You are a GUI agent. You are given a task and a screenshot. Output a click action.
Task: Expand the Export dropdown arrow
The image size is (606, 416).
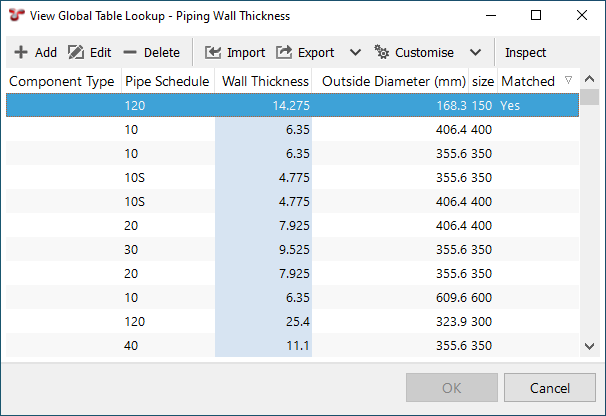(x=355, y=53)
